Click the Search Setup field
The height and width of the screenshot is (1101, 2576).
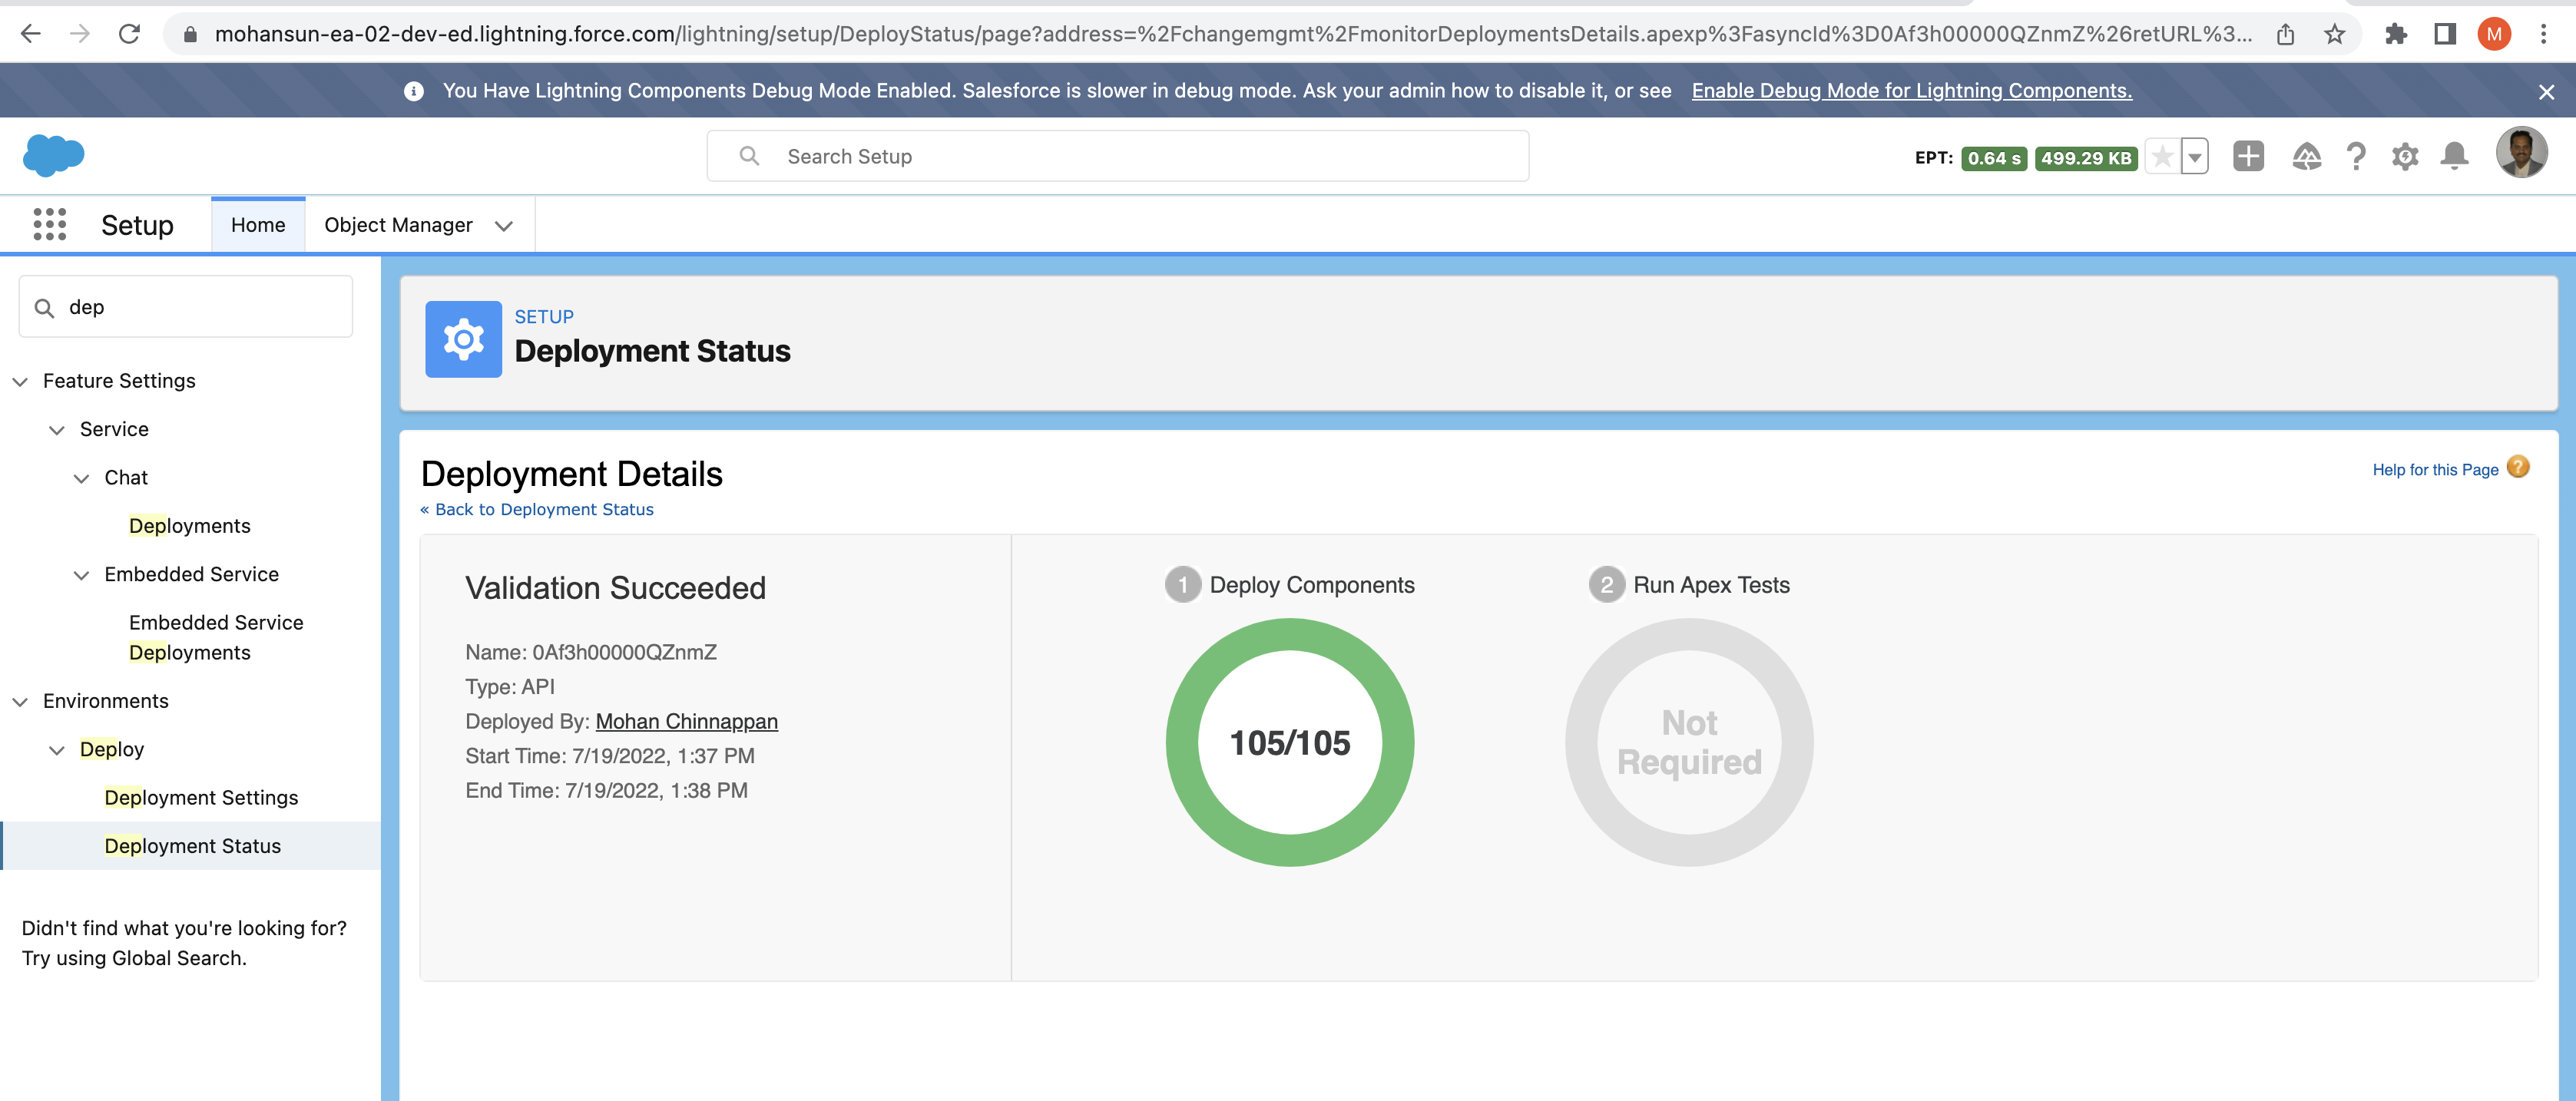coord(1117,156)
